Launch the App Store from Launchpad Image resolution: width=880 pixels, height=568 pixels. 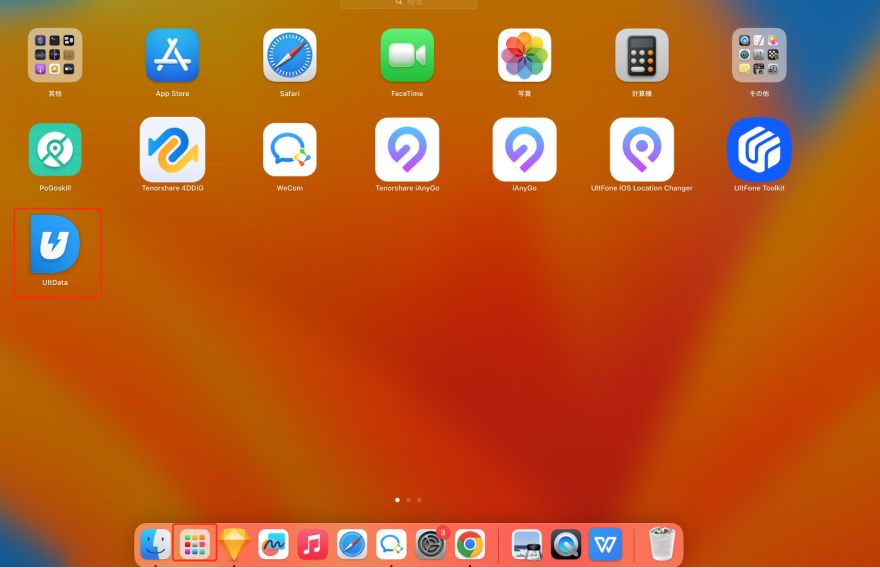[x=172, y=55]
